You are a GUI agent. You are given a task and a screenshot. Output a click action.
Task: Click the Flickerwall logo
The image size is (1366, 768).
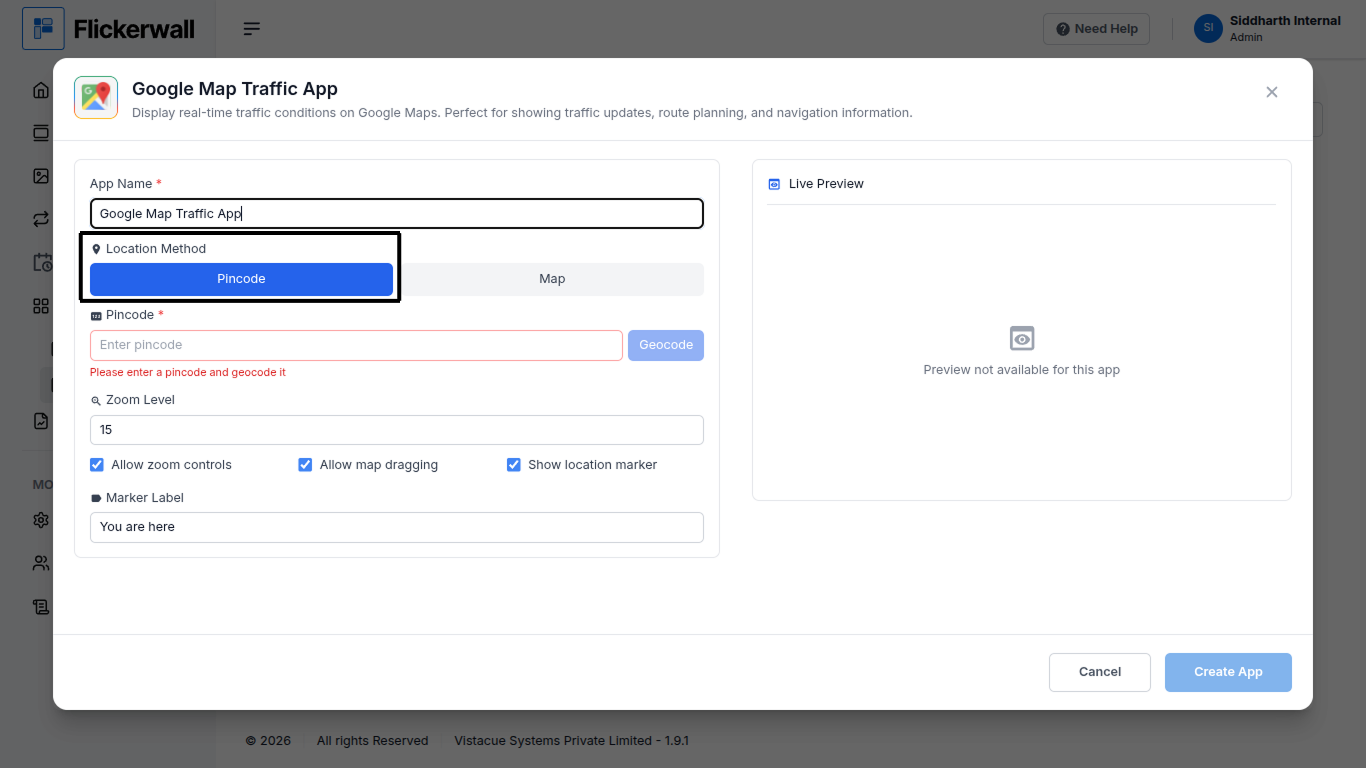pyautogui.click(x=109, y=29)
